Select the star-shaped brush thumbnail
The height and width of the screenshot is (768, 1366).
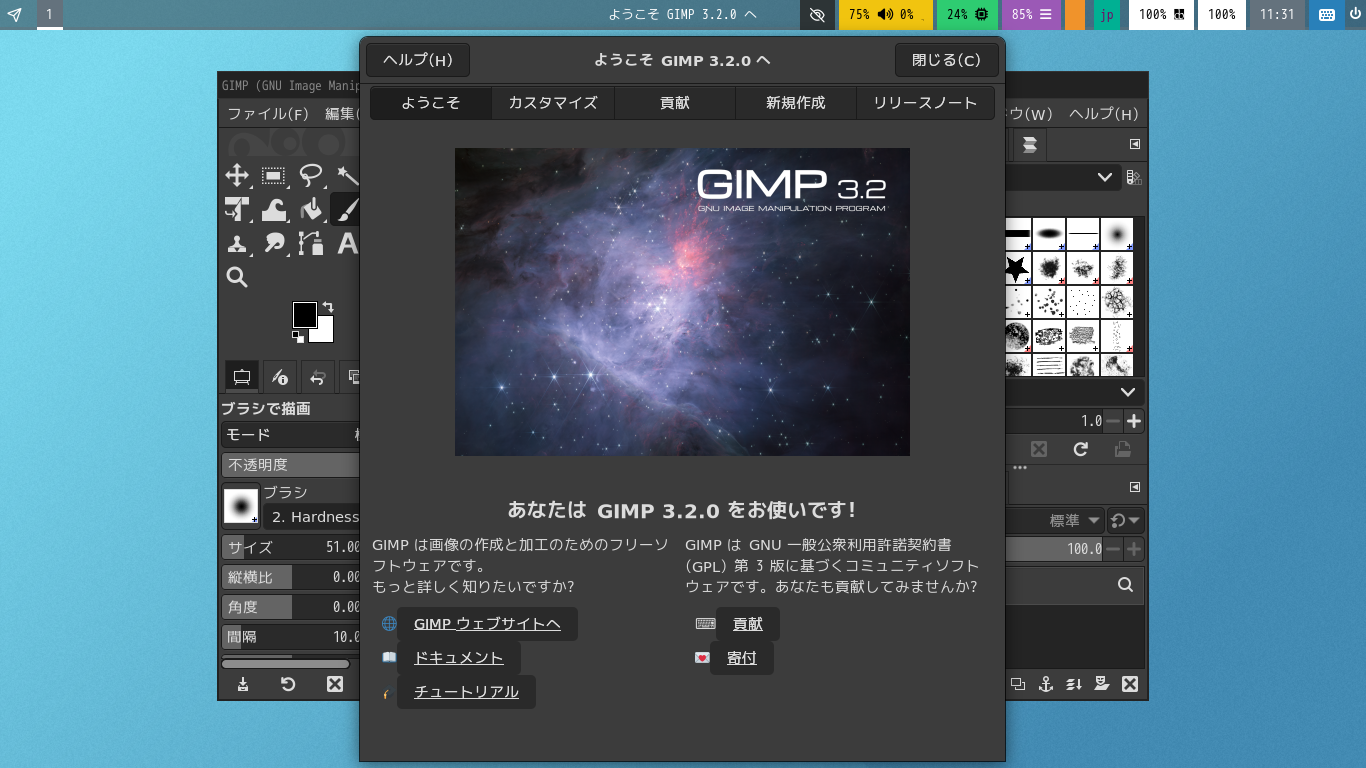[x=1017, y=268]
